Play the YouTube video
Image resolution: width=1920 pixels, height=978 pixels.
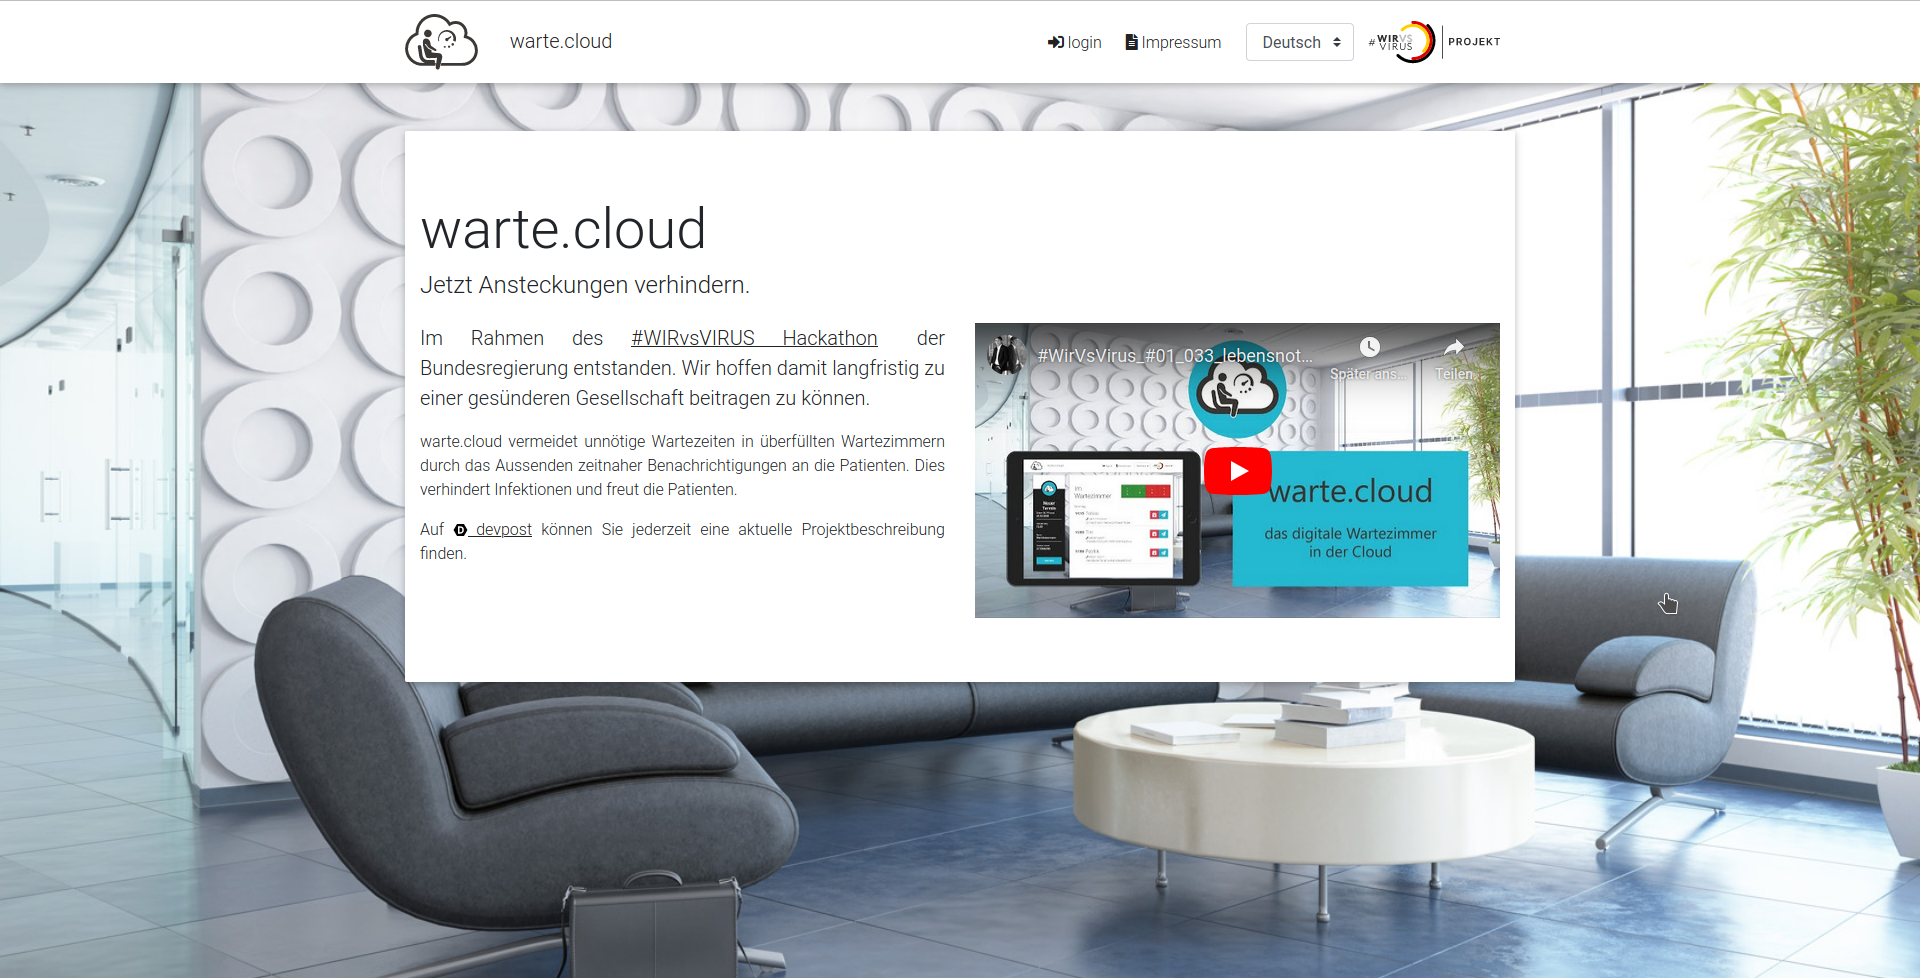[1238, 471]
